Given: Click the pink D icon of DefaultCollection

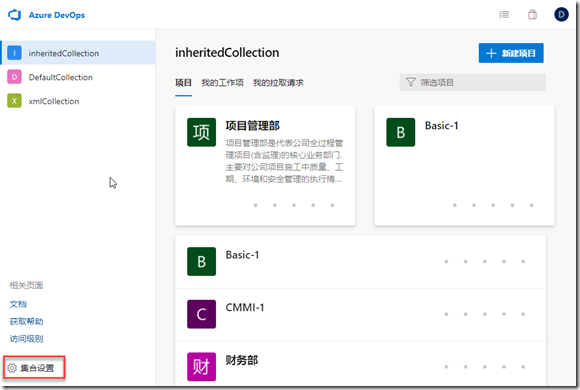Looking at the screenshot, I should pyautogui.click(x=14, y=77).
